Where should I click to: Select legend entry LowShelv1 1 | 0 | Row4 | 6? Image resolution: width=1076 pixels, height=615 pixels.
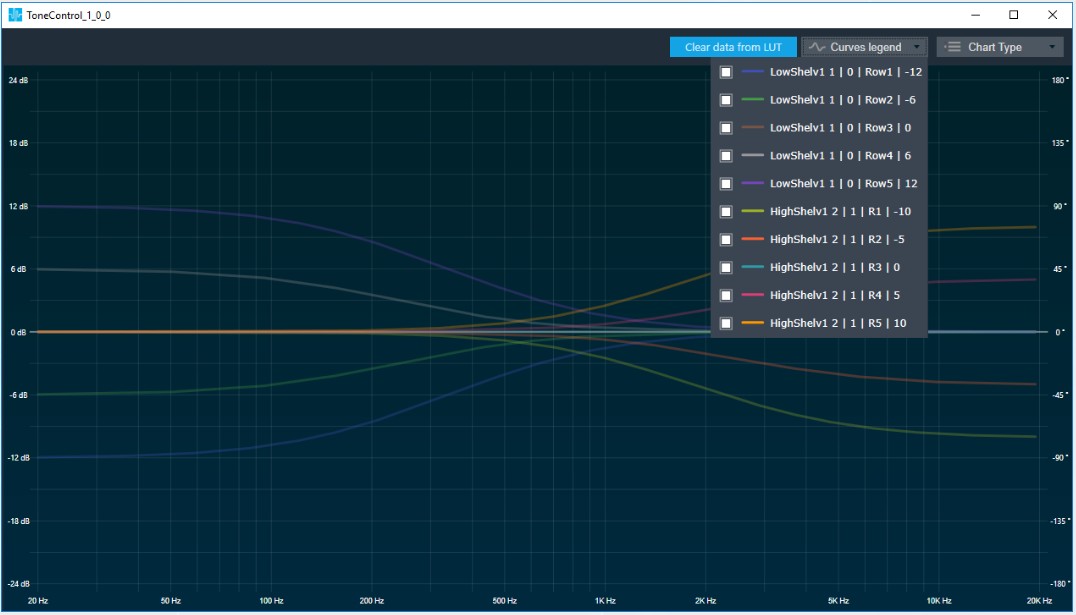(x=841, y=156)
